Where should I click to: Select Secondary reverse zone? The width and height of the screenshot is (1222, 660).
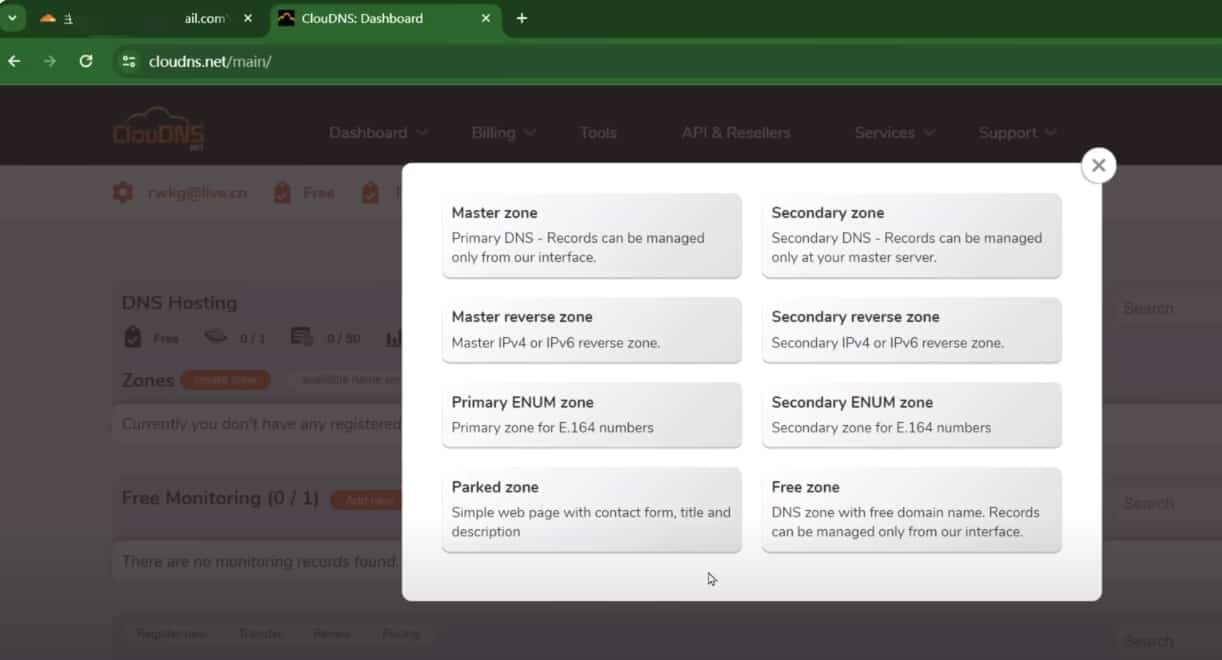click(911, 329)
